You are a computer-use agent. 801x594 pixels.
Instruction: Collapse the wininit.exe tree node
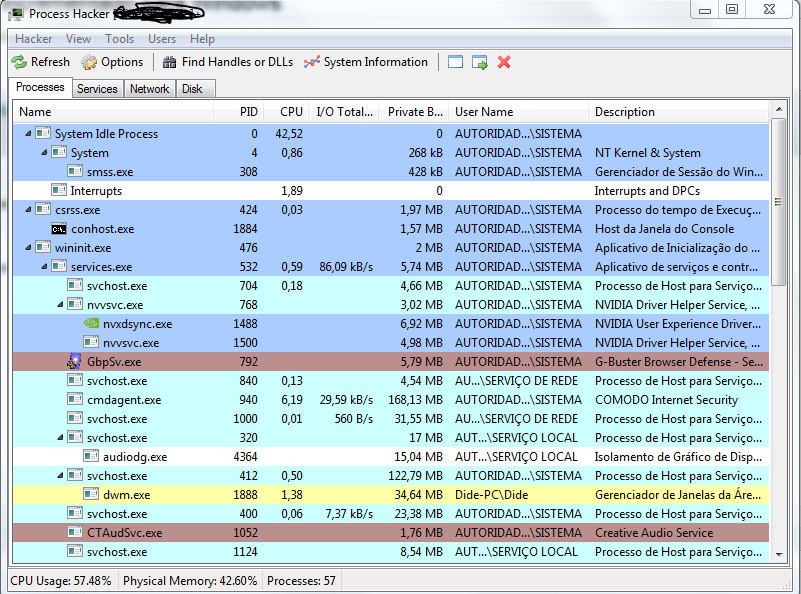coord(28,247)
